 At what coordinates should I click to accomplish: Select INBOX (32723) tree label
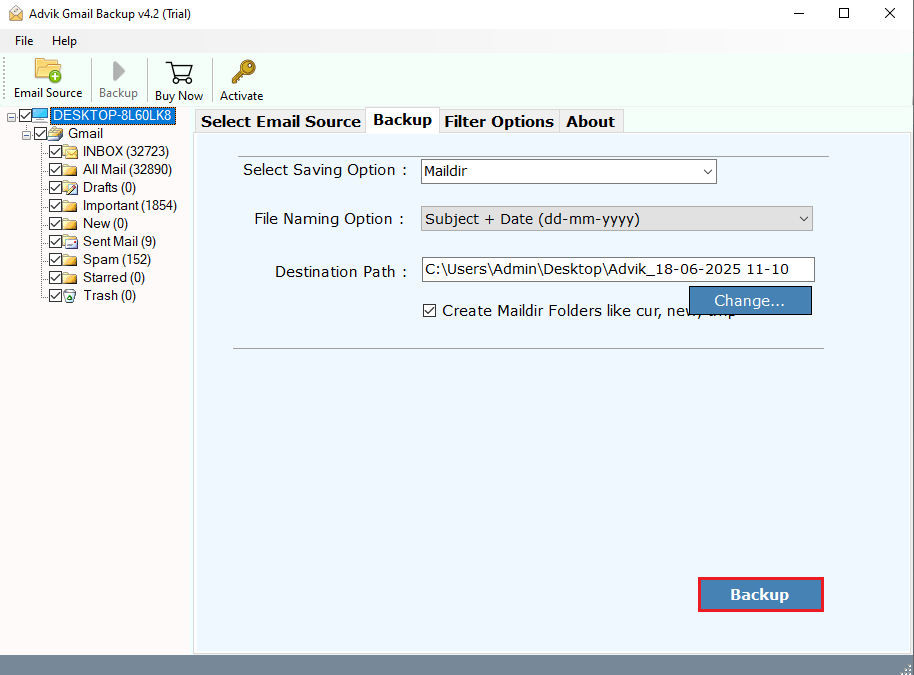(x=126, y=152)
